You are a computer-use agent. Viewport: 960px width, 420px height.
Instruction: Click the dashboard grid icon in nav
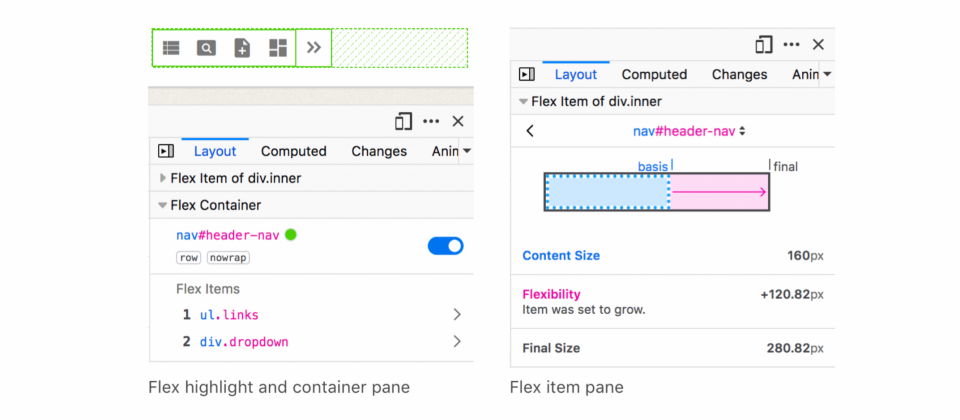click(278, 48)
